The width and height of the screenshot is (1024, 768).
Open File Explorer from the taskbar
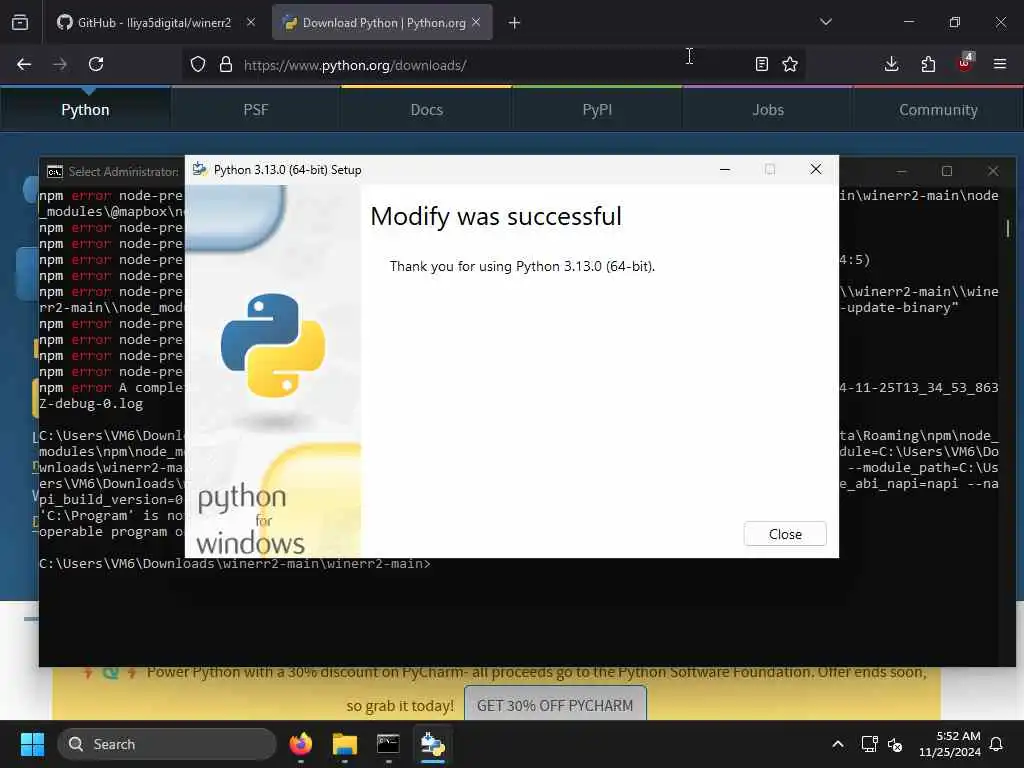[345, 744]
